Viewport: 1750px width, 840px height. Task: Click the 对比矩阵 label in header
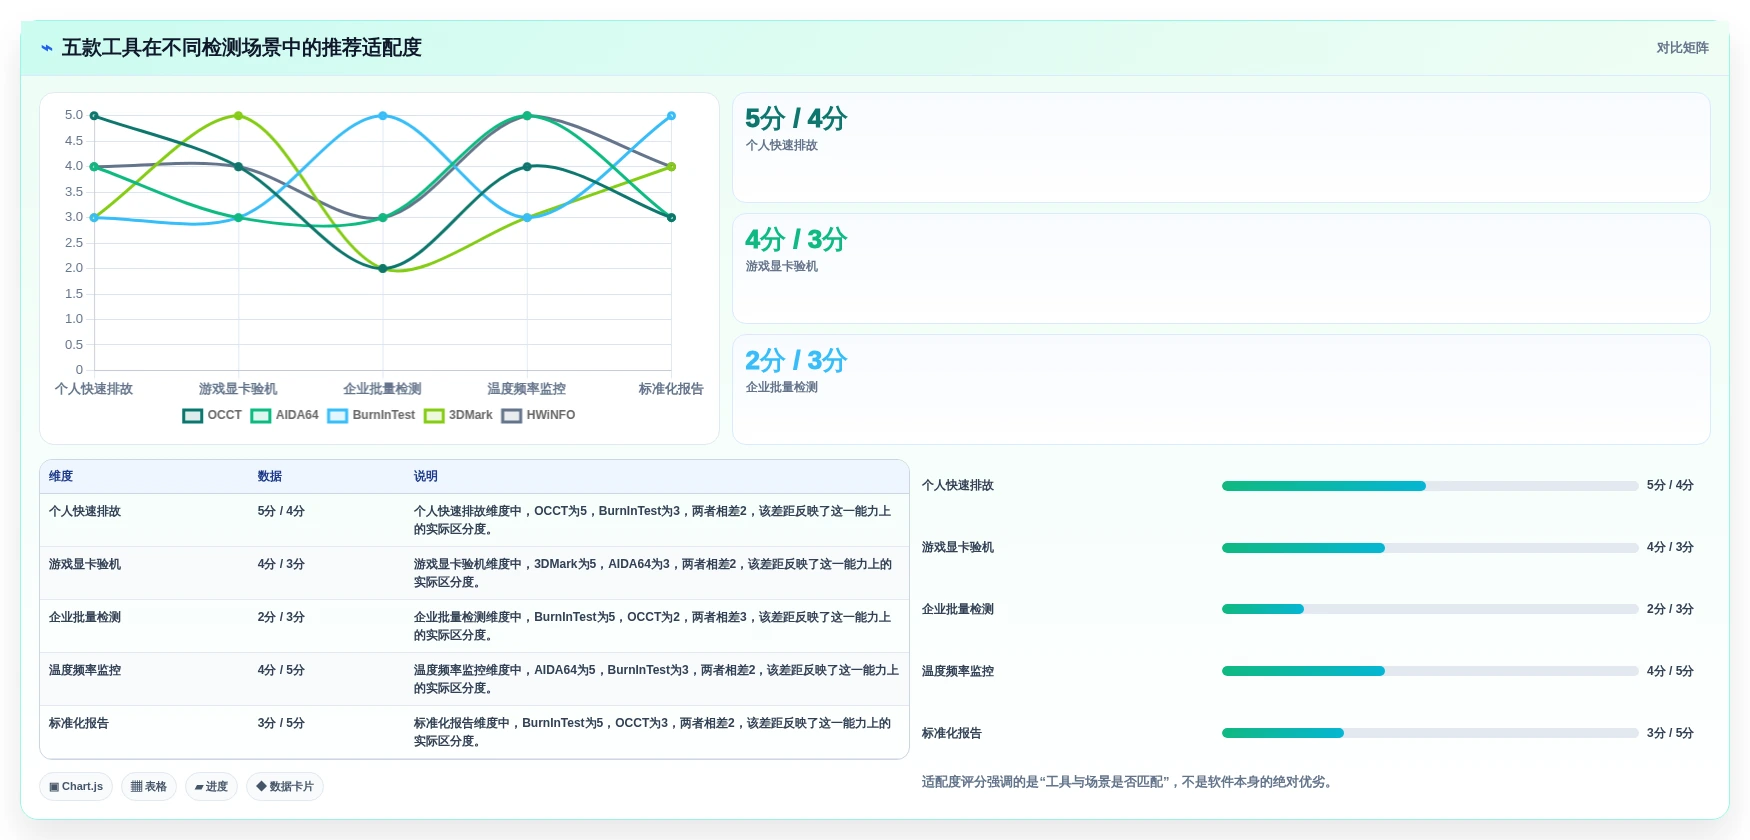[x=1682, y=48]
